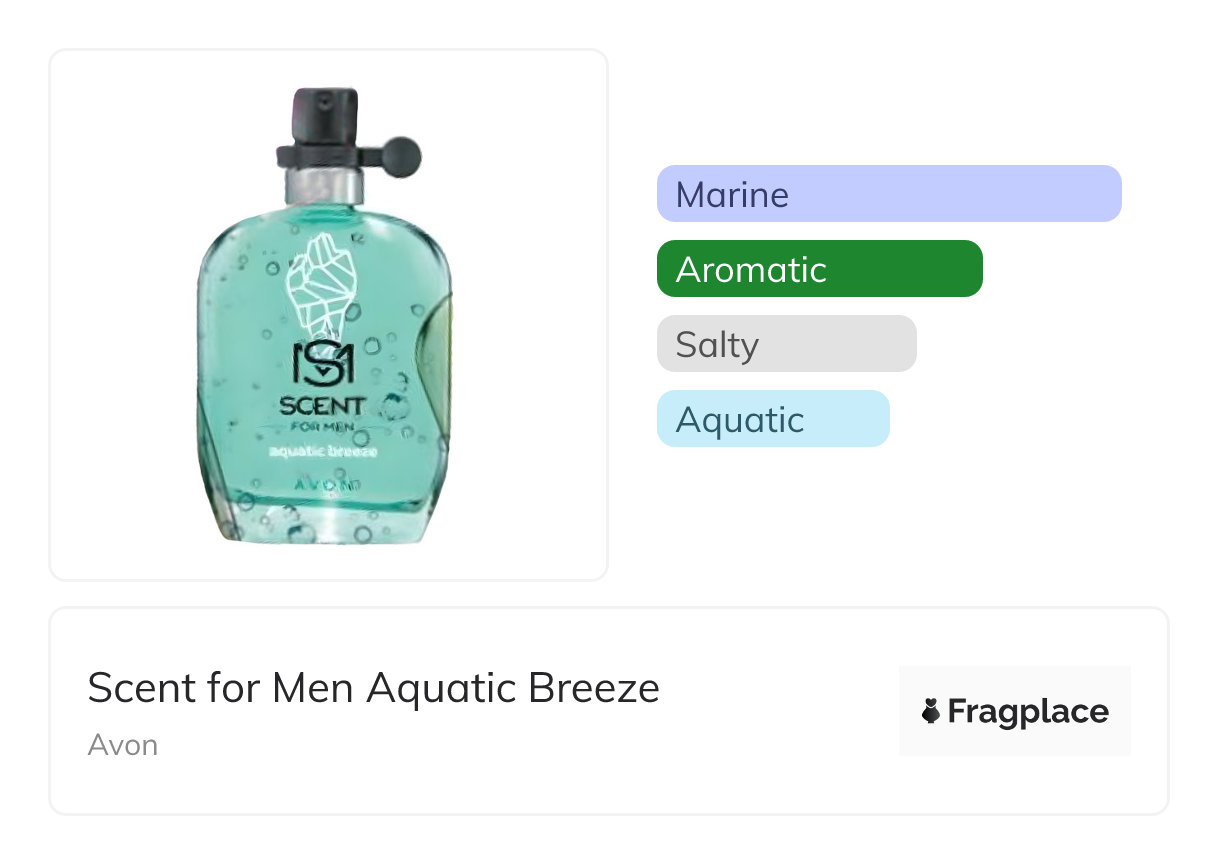Click the Fragplace bottle logo icon

[x=931, y=712]
